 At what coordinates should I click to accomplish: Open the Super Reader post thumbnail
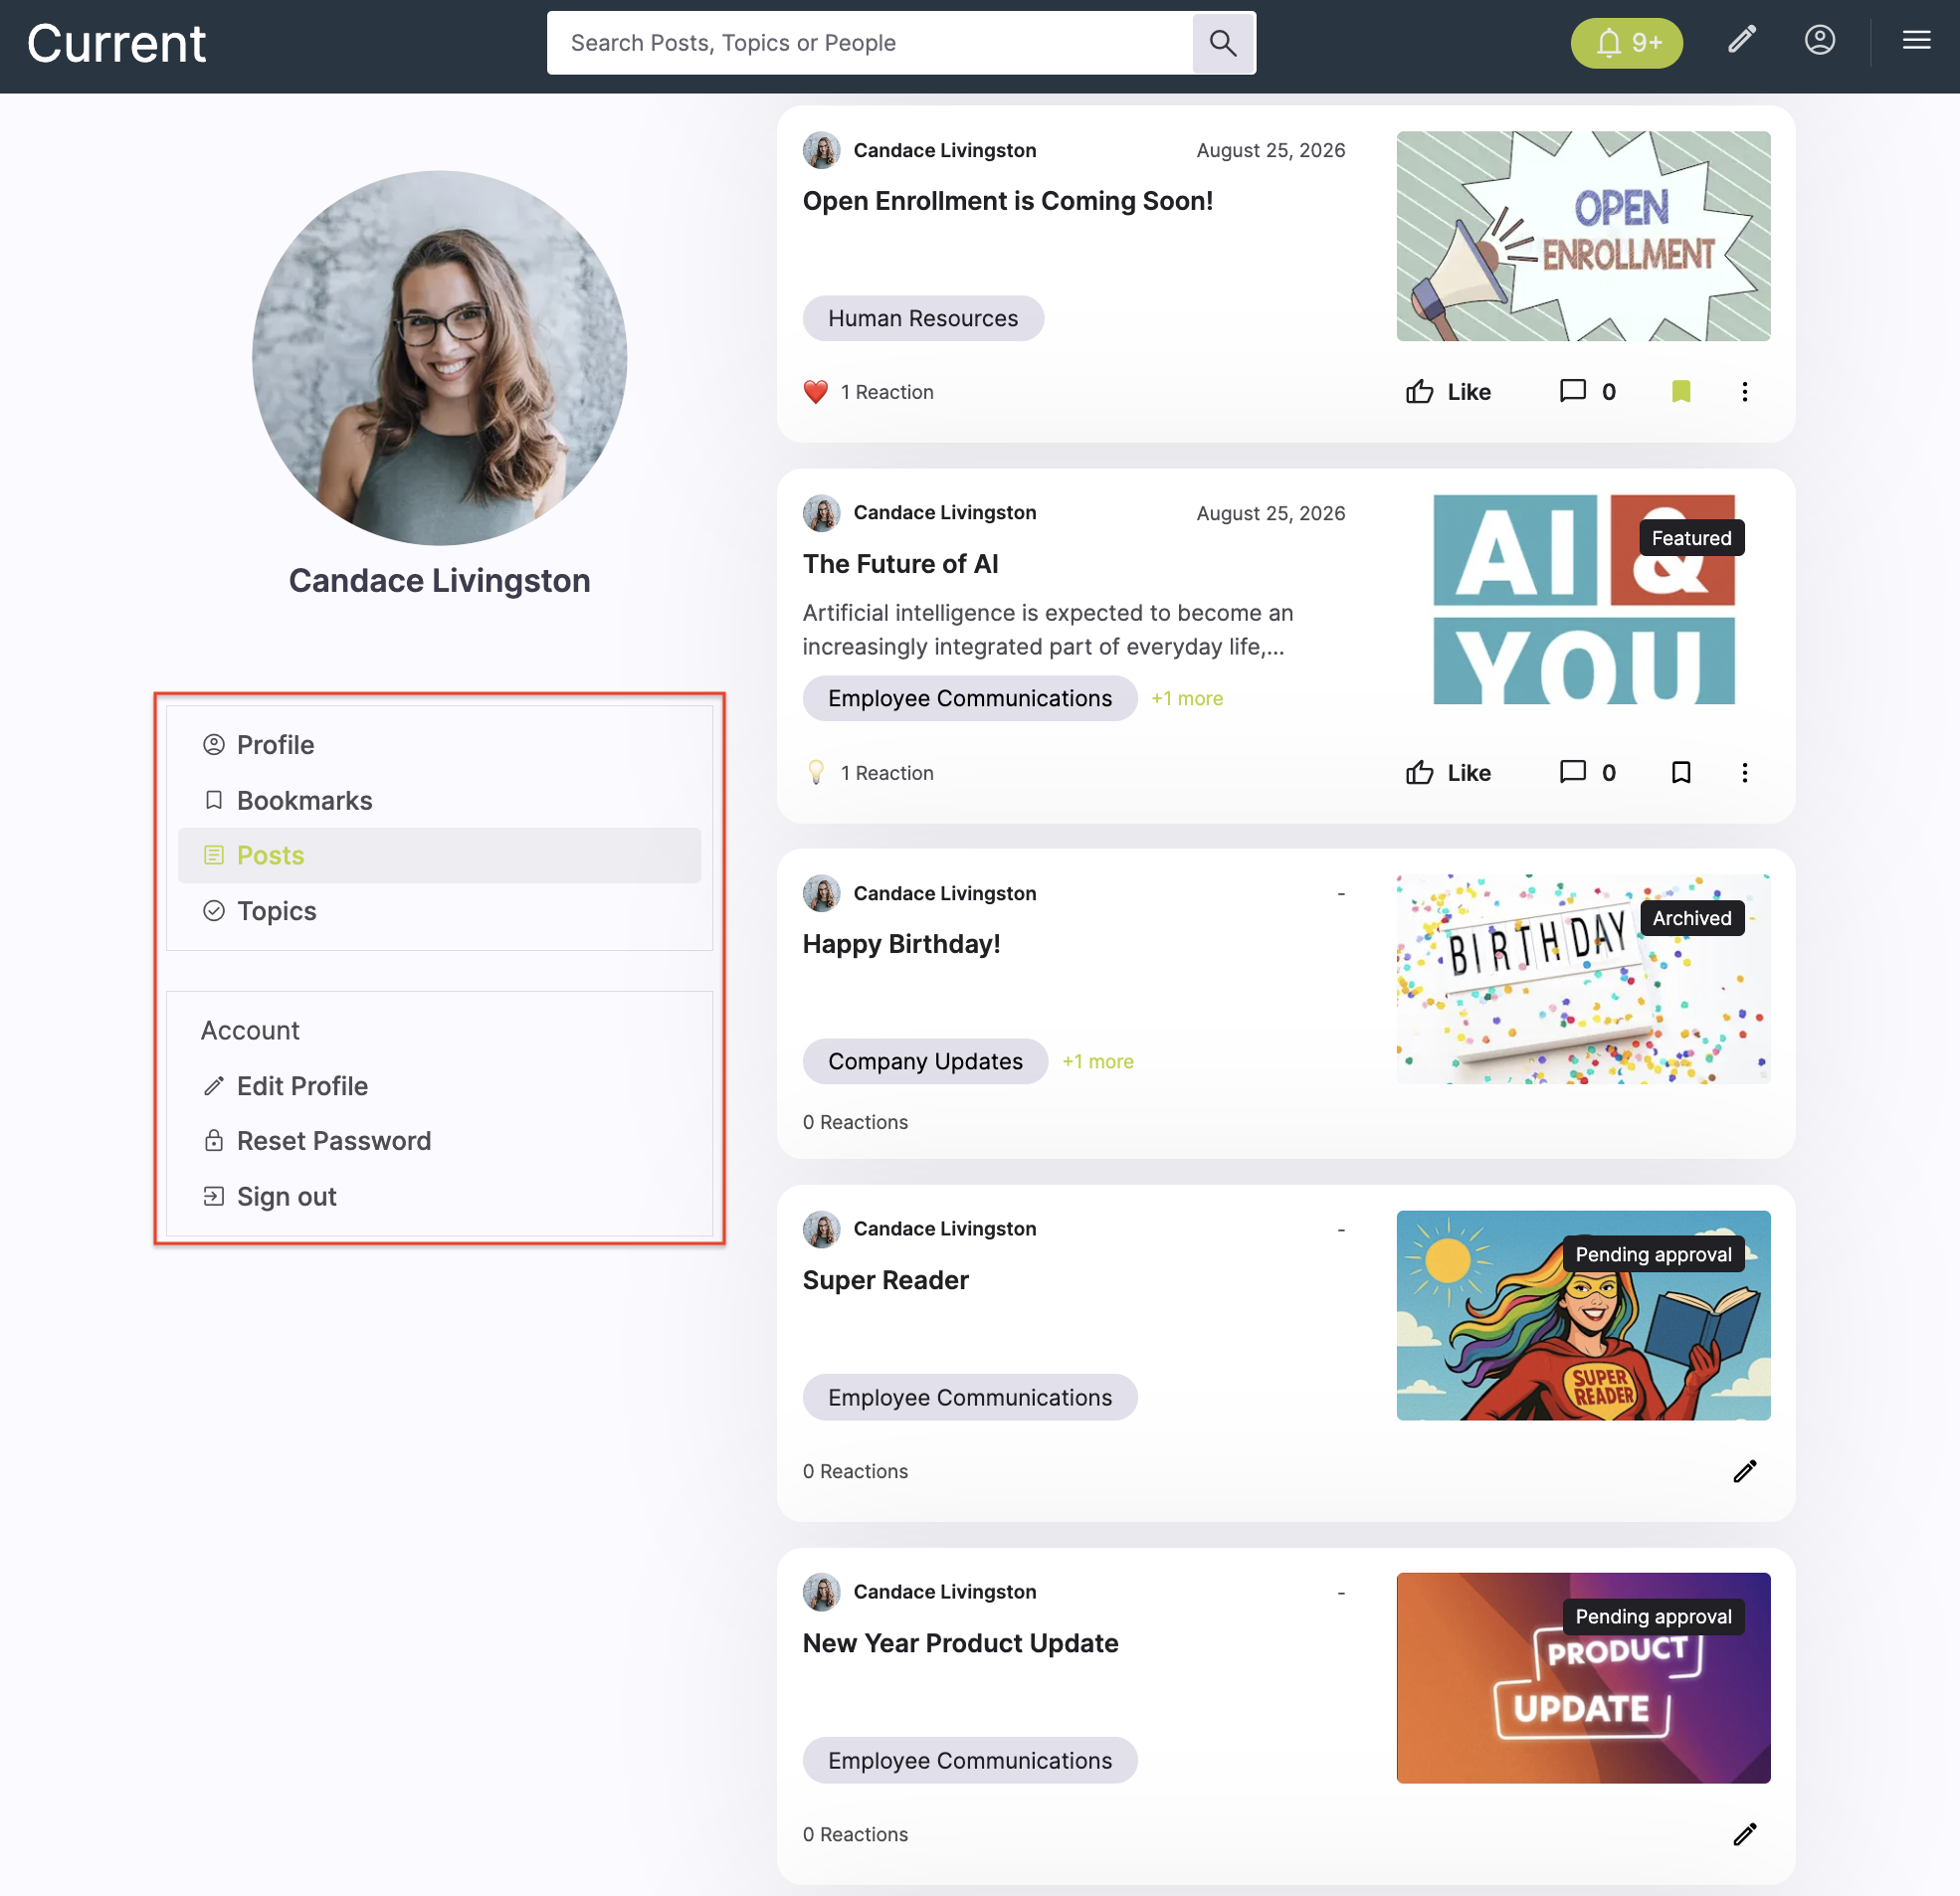(x=1583, y=1316)
